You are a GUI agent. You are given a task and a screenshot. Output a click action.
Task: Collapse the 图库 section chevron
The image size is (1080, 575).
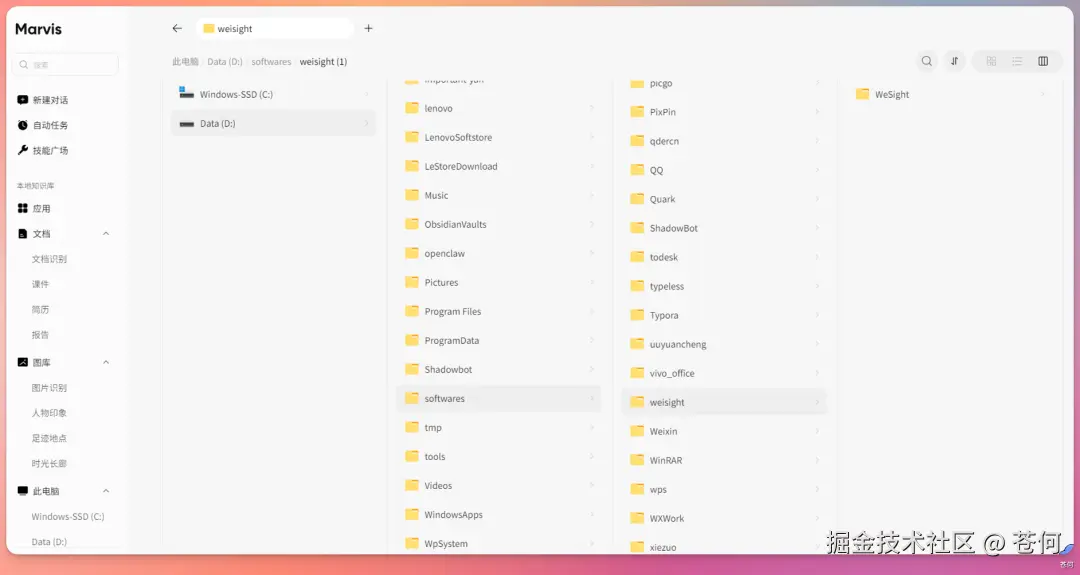[106, 362]
